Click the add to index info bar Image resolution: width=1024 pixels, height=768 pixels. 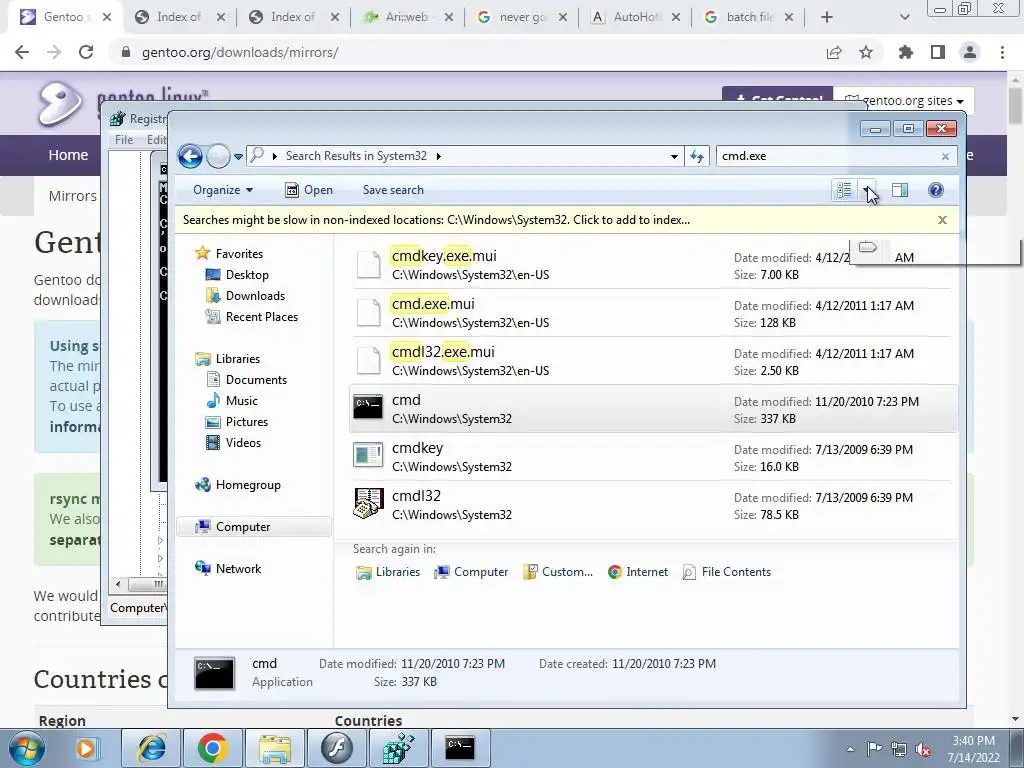pos(436,220)
